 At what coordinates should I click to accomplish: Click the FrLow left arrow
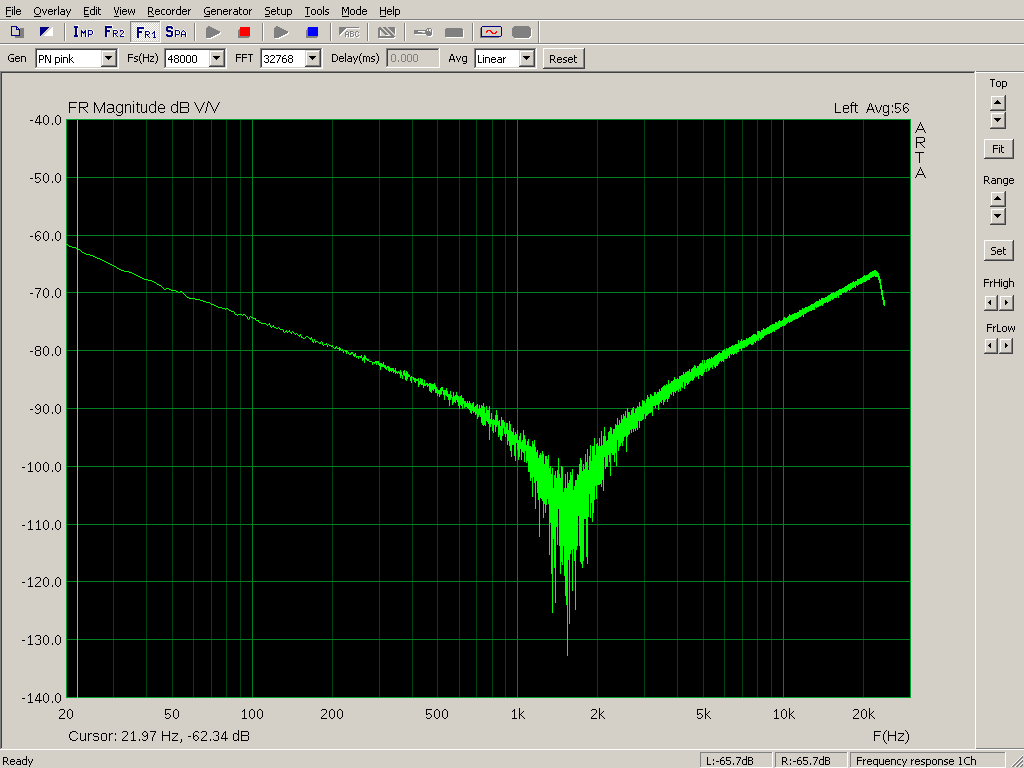click(991, 345)
